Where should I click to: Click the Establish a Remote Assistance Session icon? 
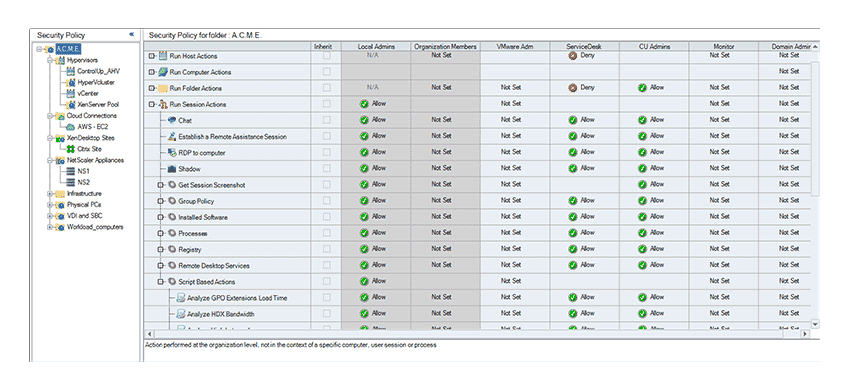pyautogui.click(x=172, y=136)
